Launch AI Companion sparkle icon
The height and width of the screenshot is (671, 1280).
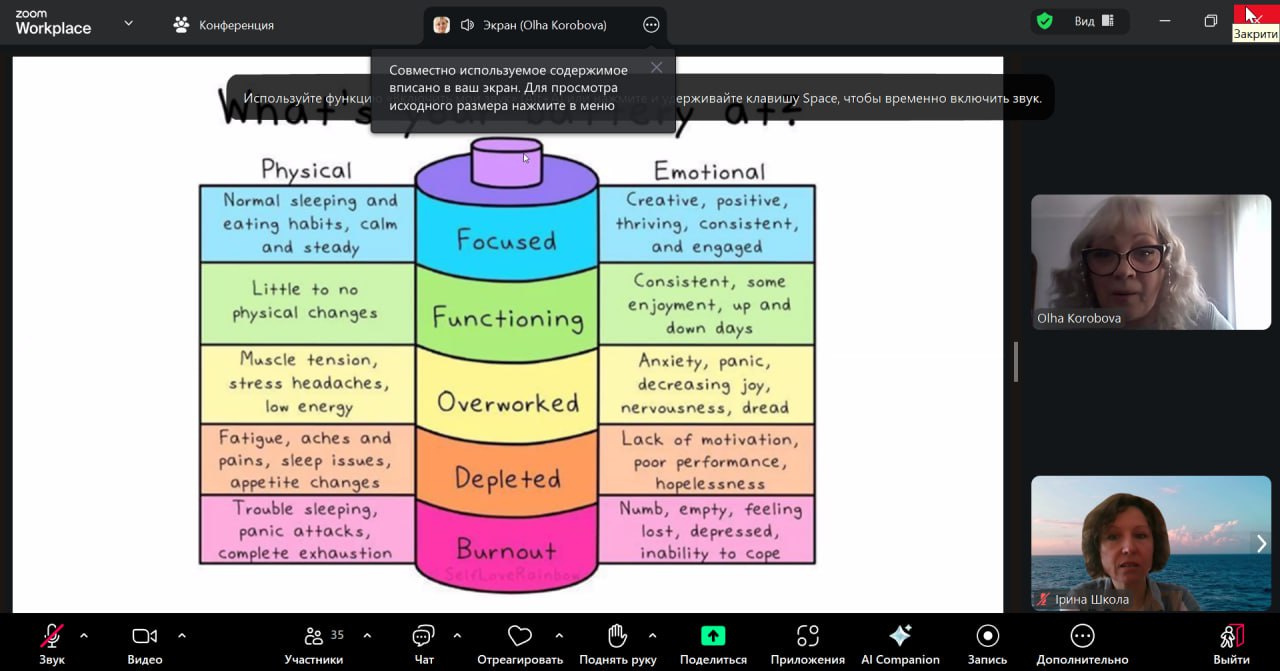click(900, 637)
